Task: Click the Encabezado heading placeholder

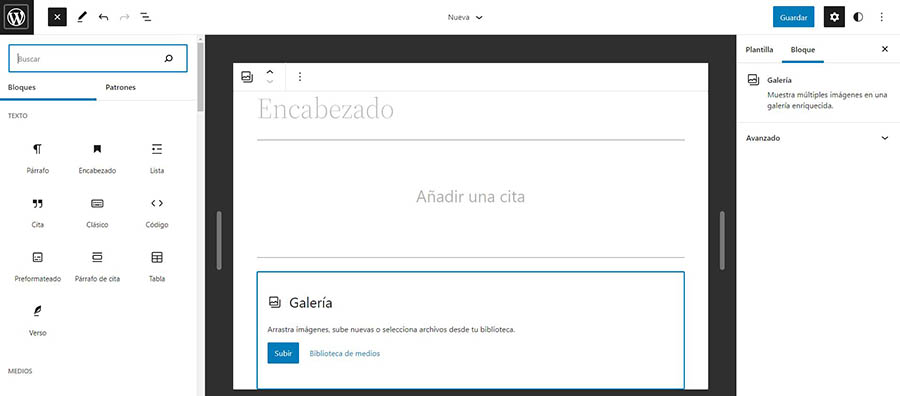Action: 325,109
